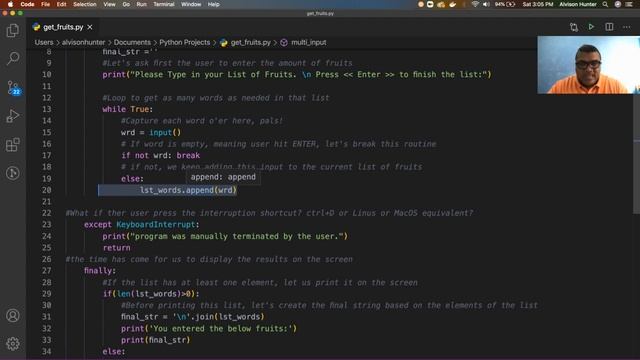Click the alvisonhunter breadcrumb segment
The height and width of the screenshot is (360, 640).
pyautogui.click(x=83, y=42)
